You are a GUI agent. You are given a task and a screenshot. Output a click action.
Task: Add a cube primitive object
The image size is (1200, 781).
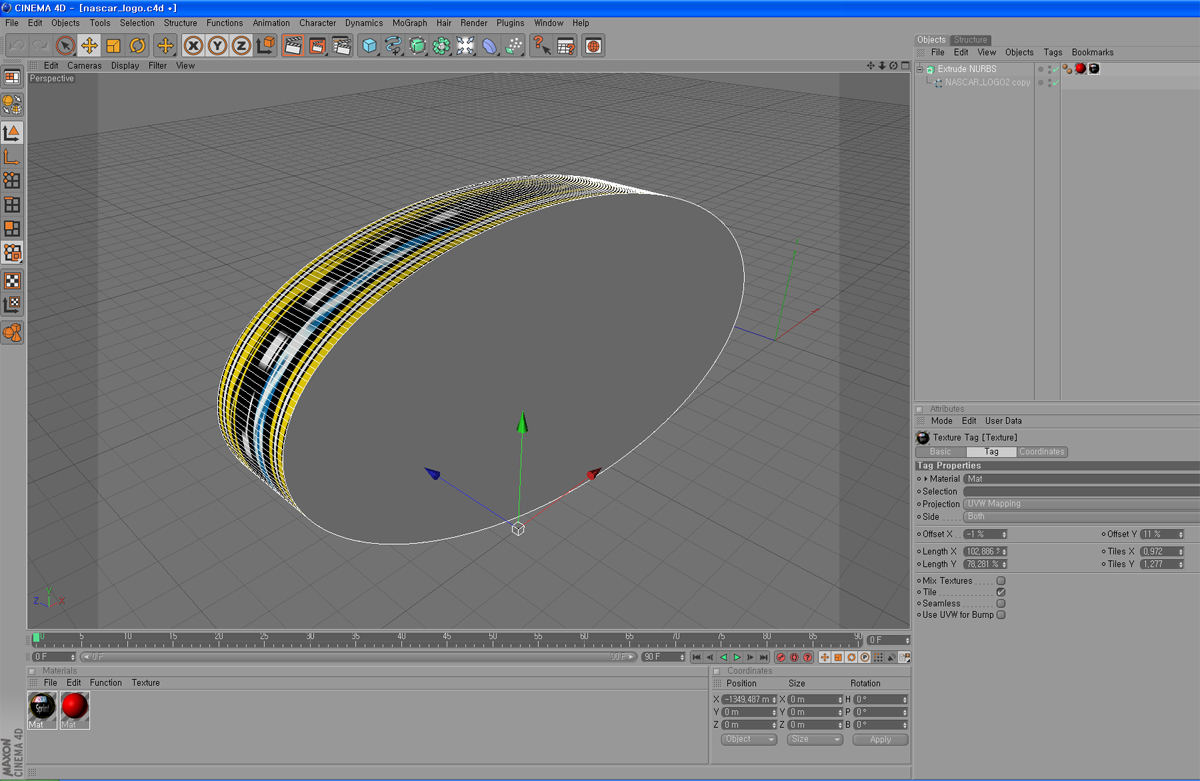[370, 45]
